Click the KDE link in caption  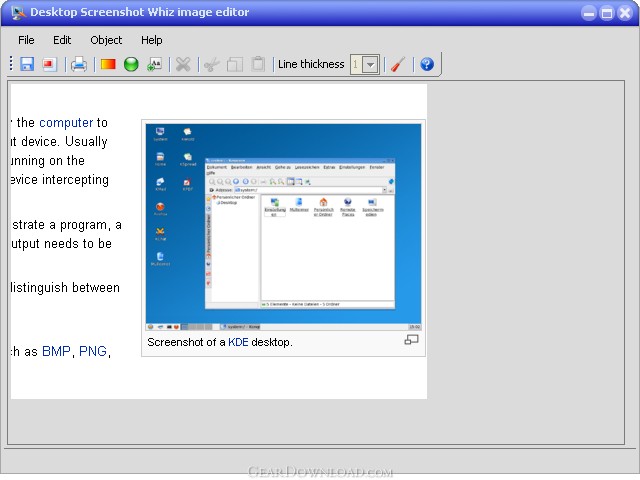coord(238,342)
